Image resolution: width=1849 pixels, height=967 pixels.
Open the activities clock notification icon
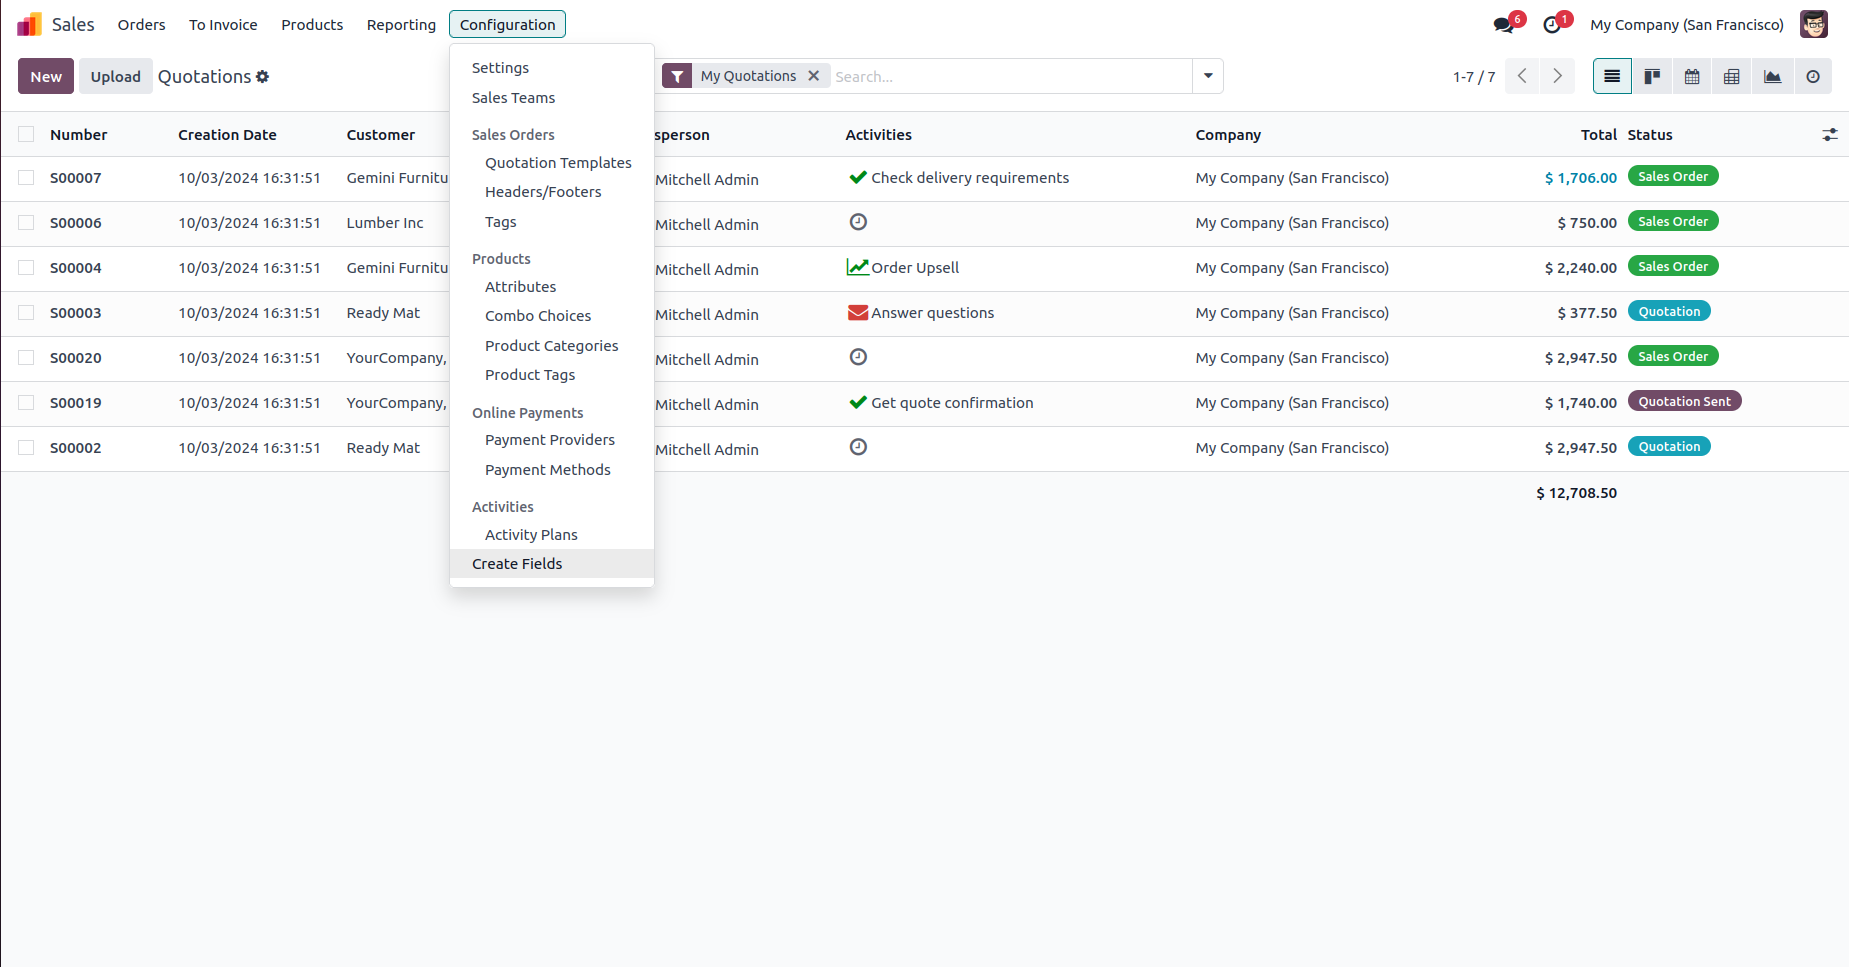[1552, 25]
